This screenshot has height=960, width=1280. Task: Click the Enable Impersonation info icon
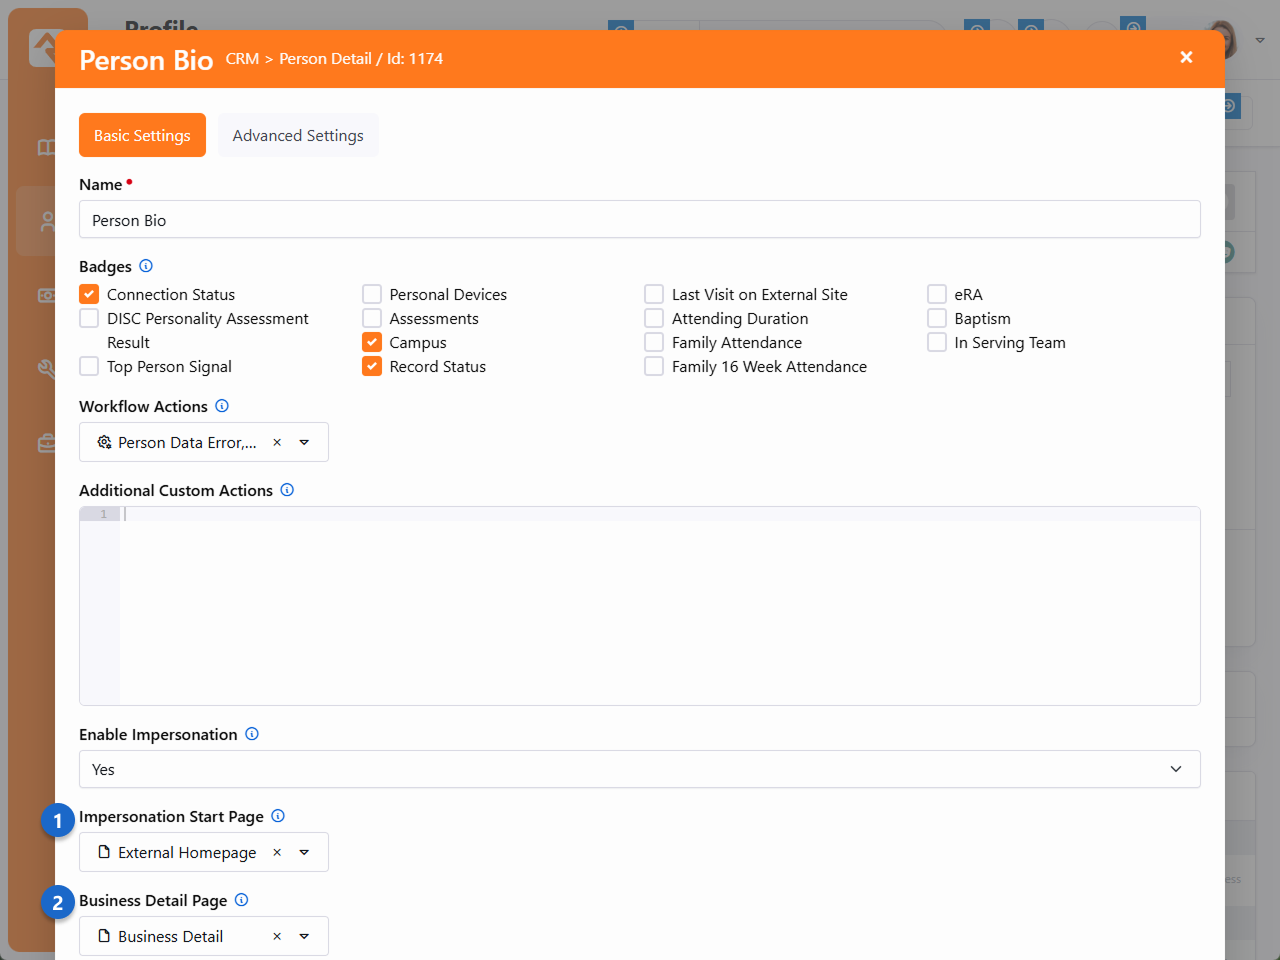tap(252, 734)
